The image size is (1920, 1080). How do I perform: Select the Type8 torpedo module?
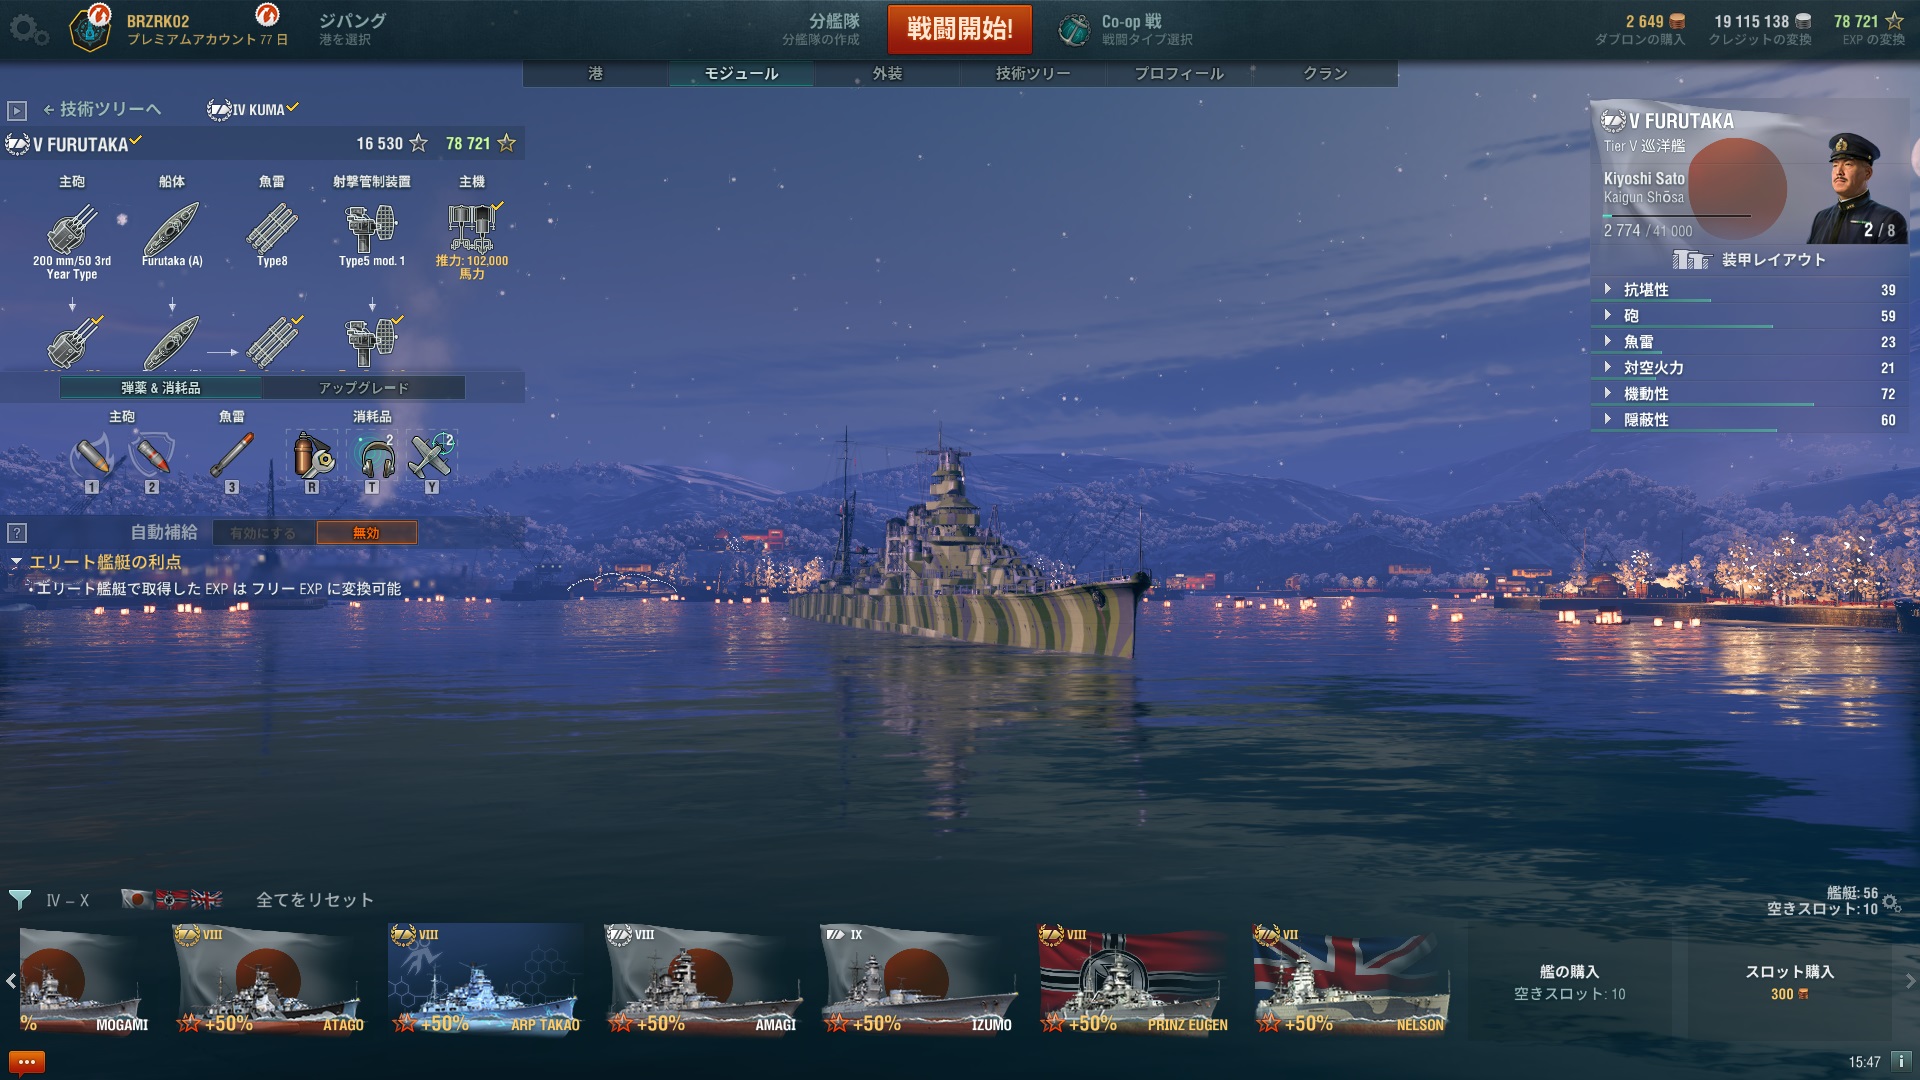[x=272, y=235]
